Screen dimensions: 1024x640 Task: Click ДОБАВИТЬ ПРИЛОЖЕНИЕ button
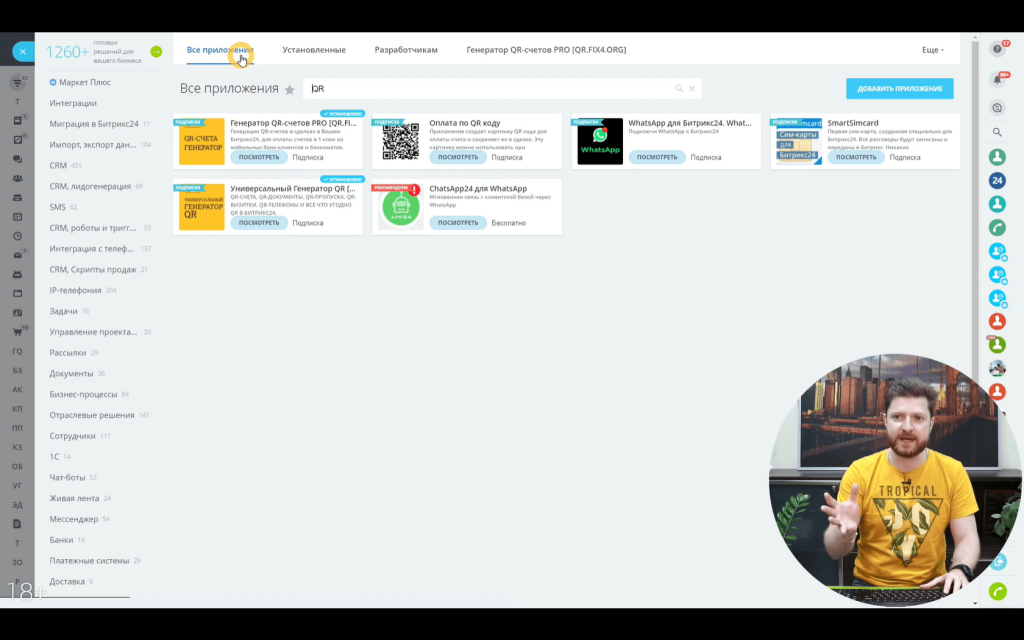coord(899,88)
